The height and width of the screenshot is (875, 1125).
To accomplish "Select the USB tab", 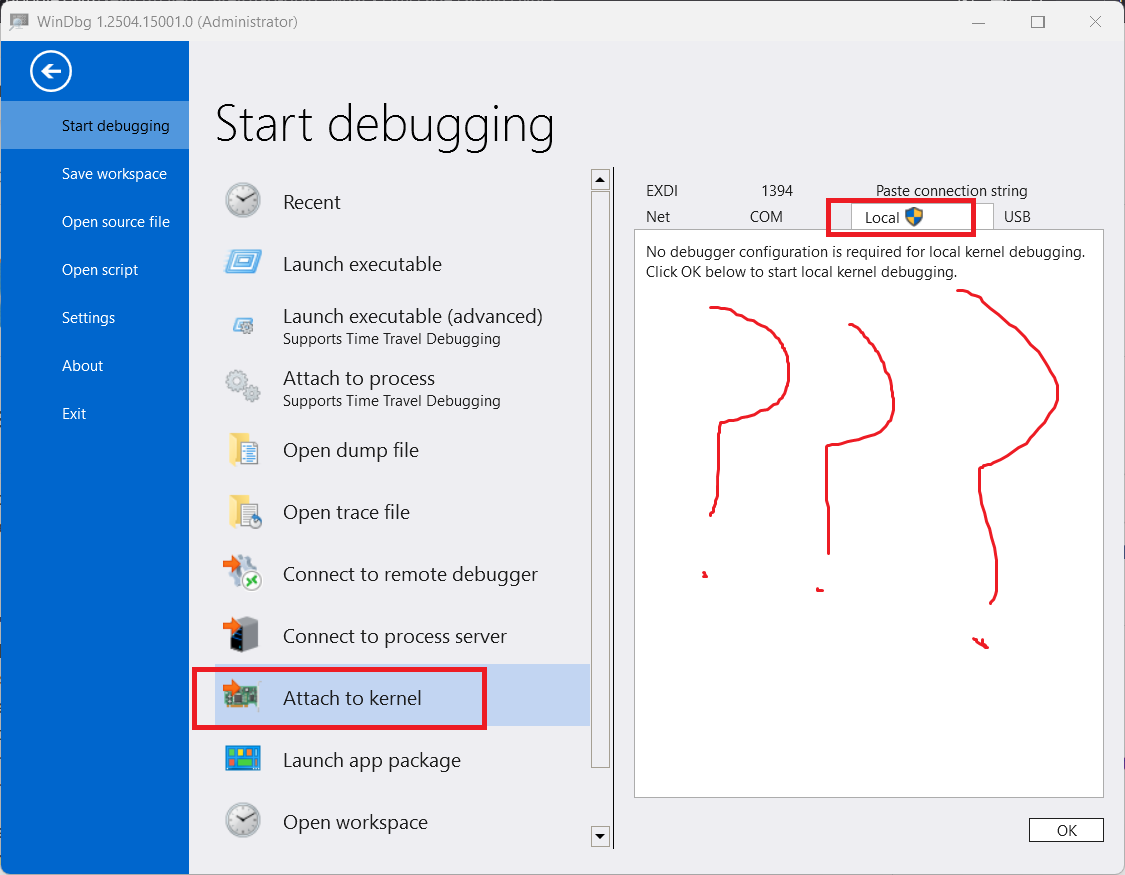I will click(x=1017, y=217).
